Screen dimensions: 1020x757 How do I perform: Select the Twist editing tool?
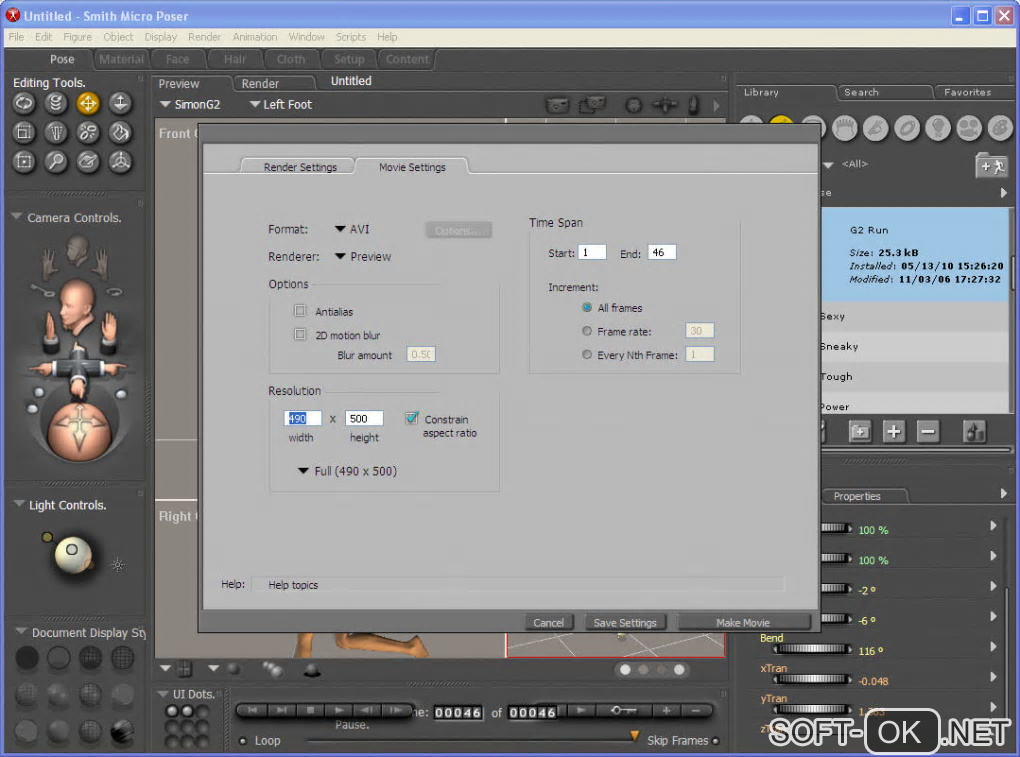pyautogui.click(x=56, y=103)
